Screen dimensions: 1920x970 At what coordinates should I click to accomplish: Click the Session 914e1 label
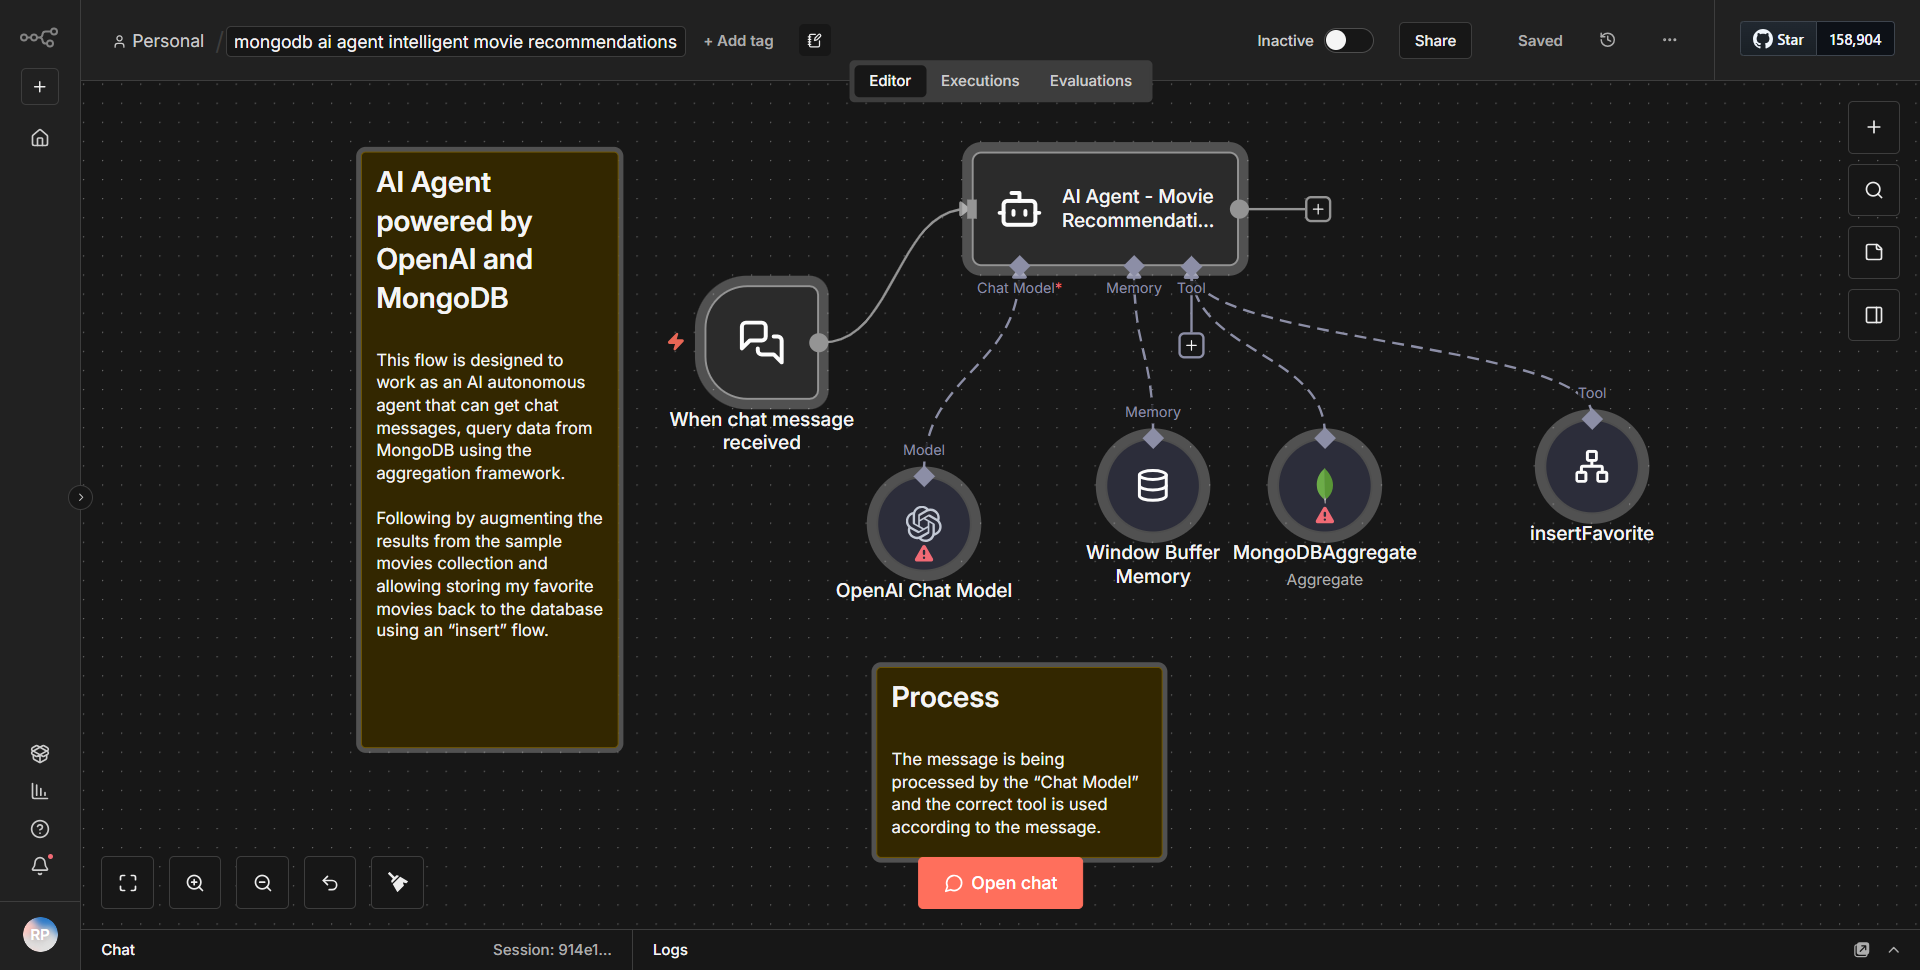point(552,950)
